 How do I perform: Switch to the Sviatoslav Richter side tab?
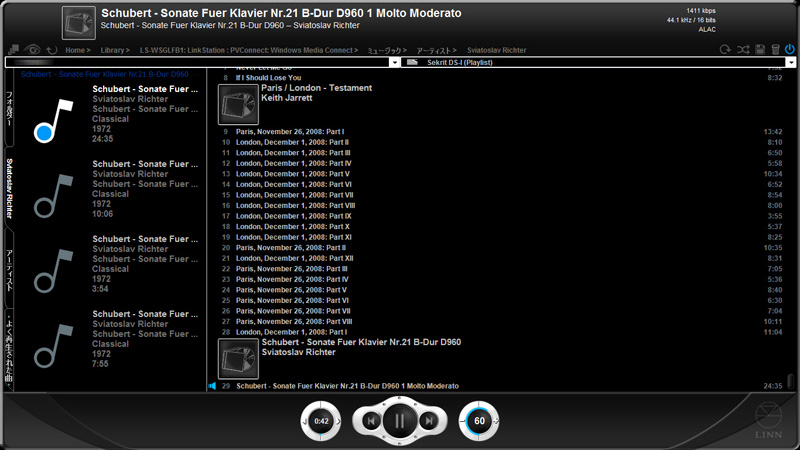click(10, 188)
